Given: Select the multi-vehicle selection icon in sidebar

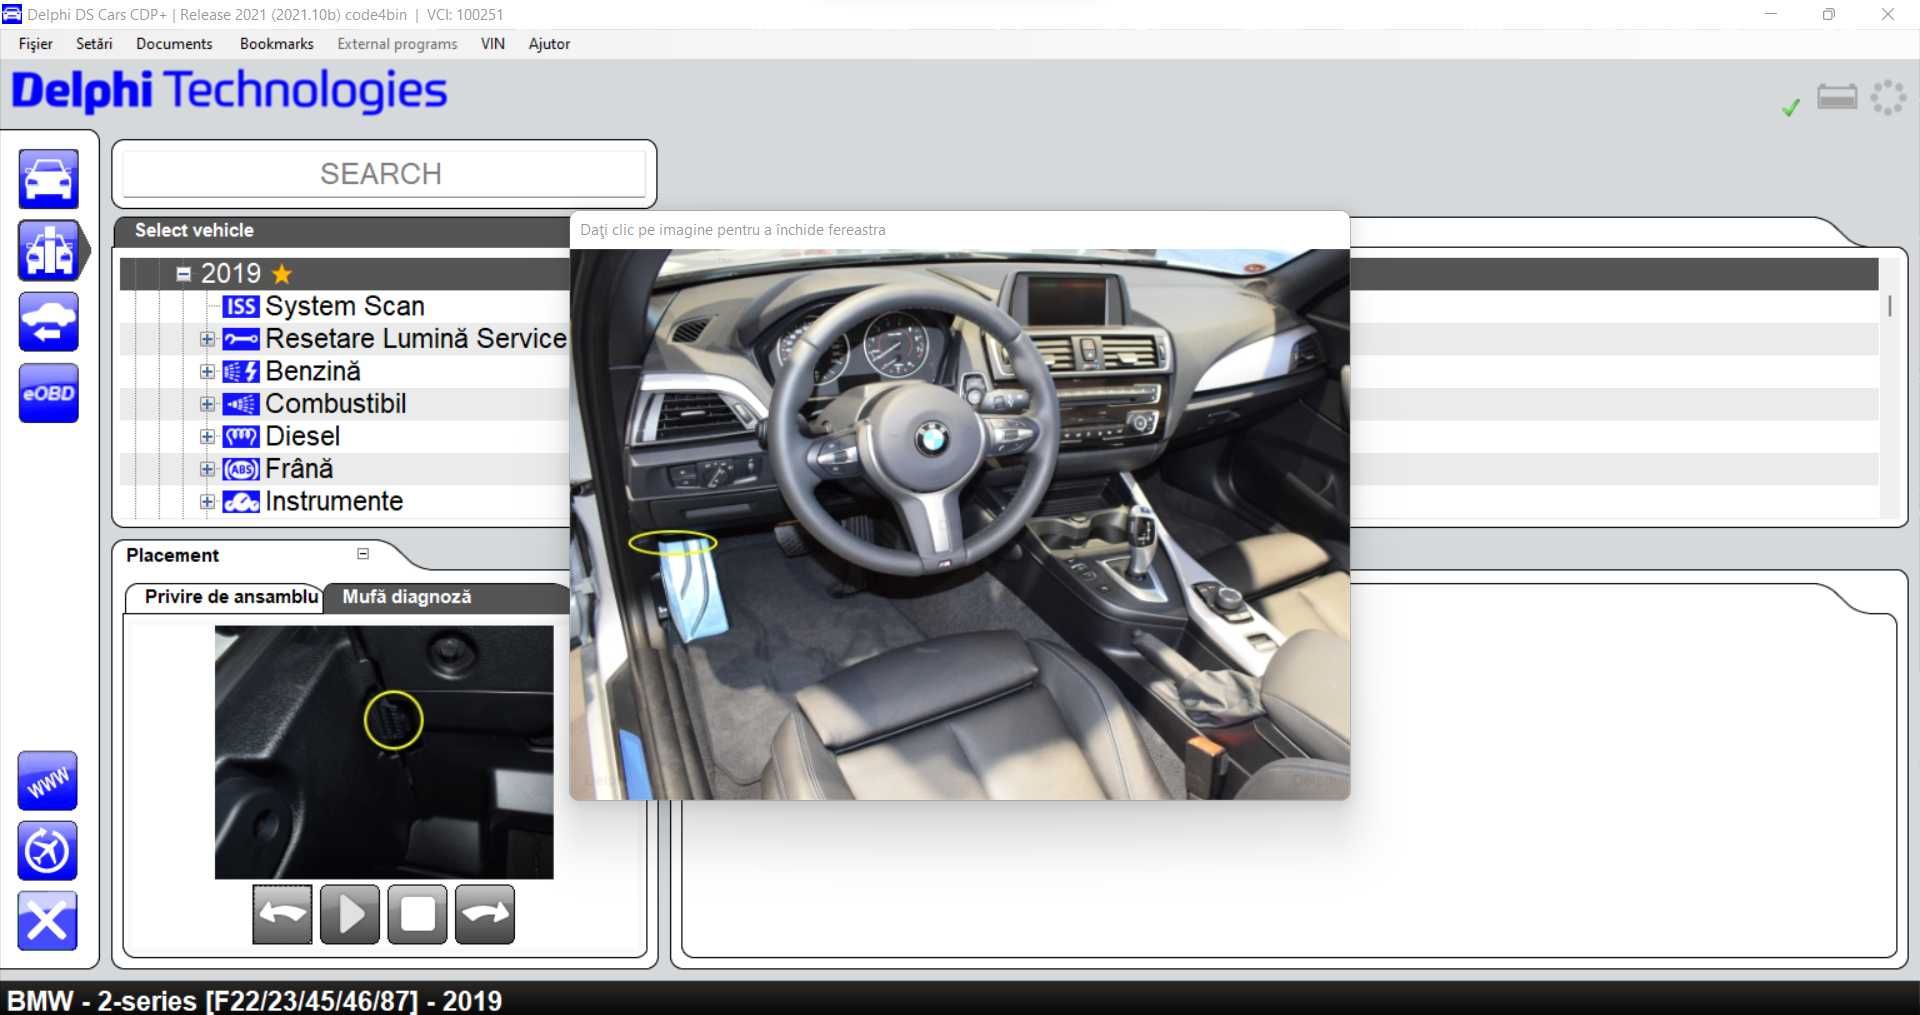Looking at the screenshot, I should 48,250.
